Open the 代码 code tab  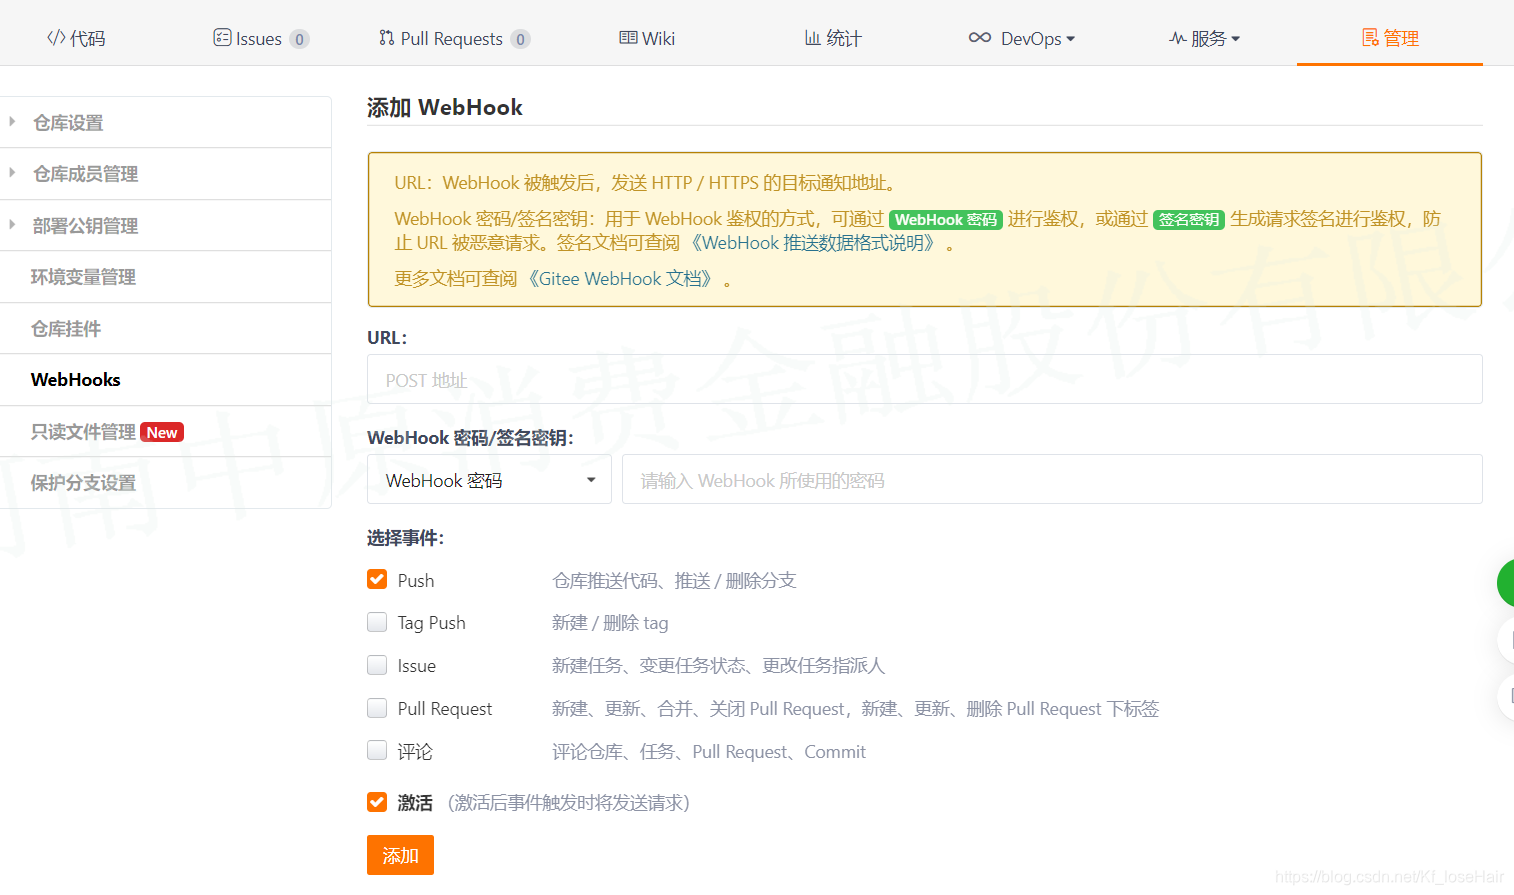click(x=76, y=38)
